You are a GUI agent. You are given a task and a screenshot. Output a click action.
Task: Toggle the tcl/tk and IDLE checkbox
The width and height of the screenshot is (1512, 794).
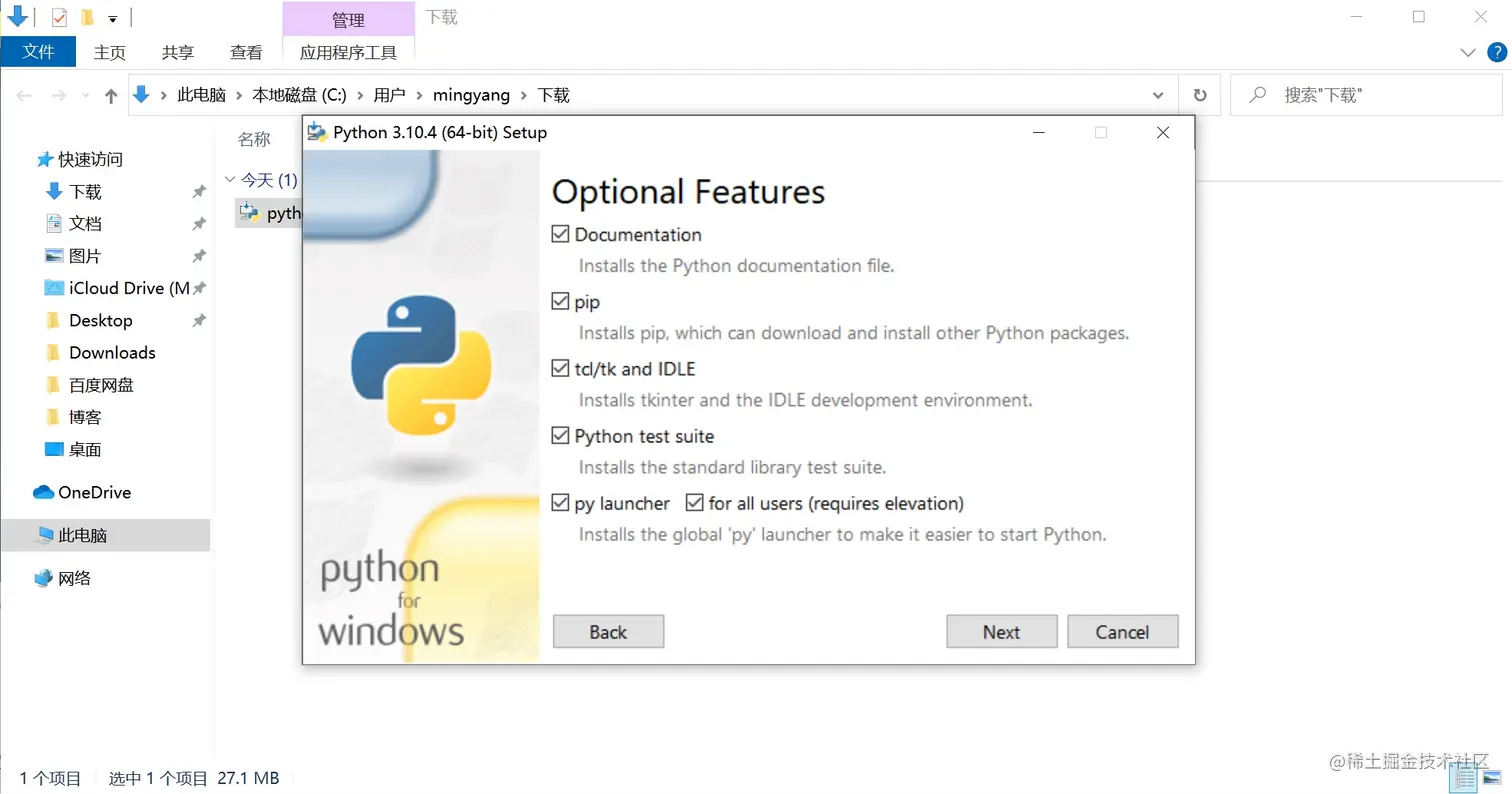pos(560,369)
